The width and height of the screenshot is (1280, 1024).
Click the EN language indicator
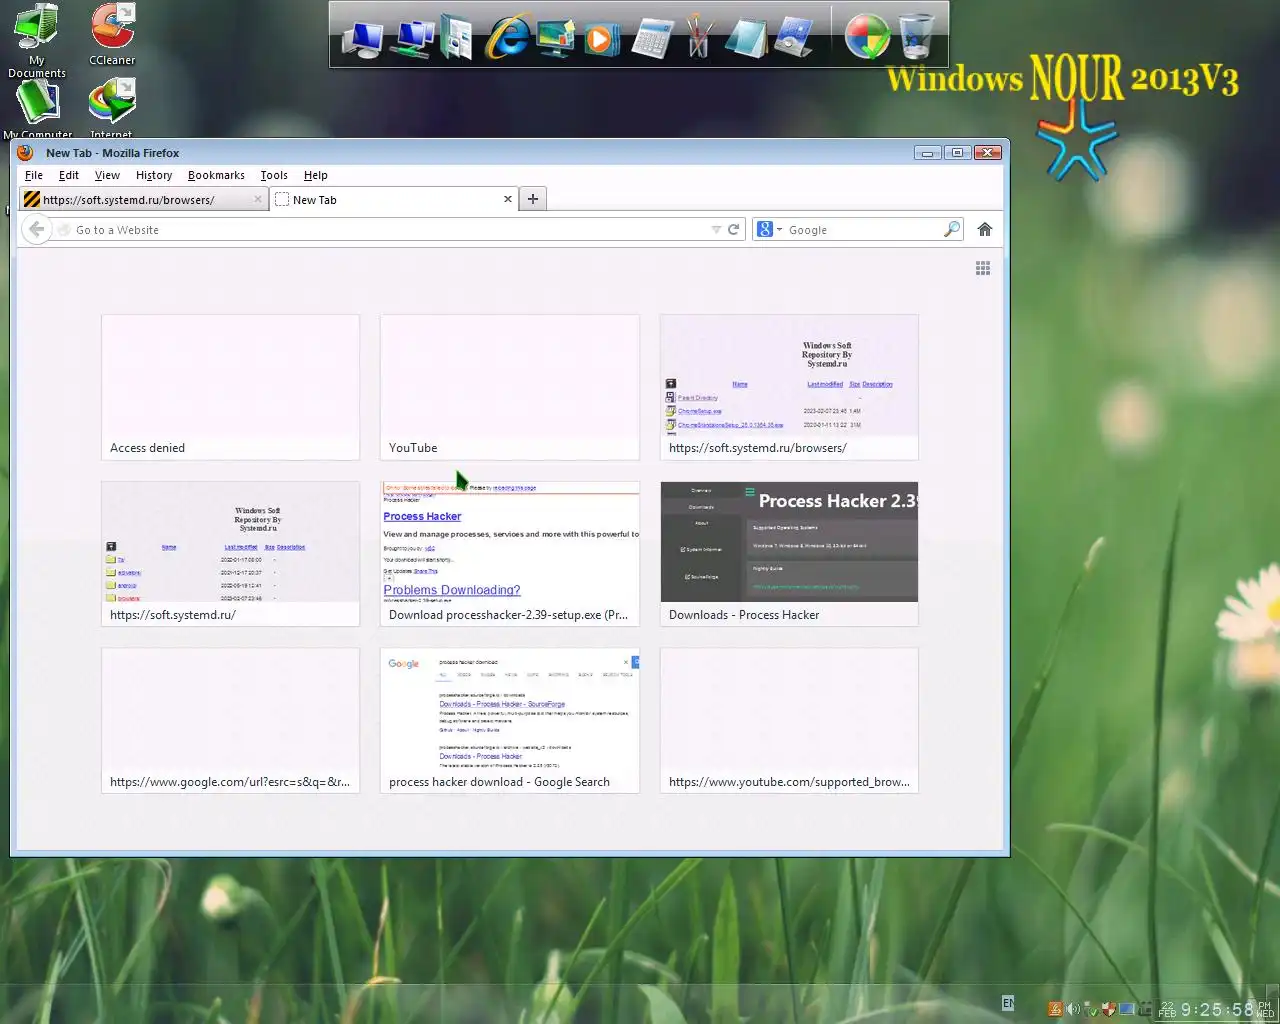pyautogui.click(x=1008, y=1003)
